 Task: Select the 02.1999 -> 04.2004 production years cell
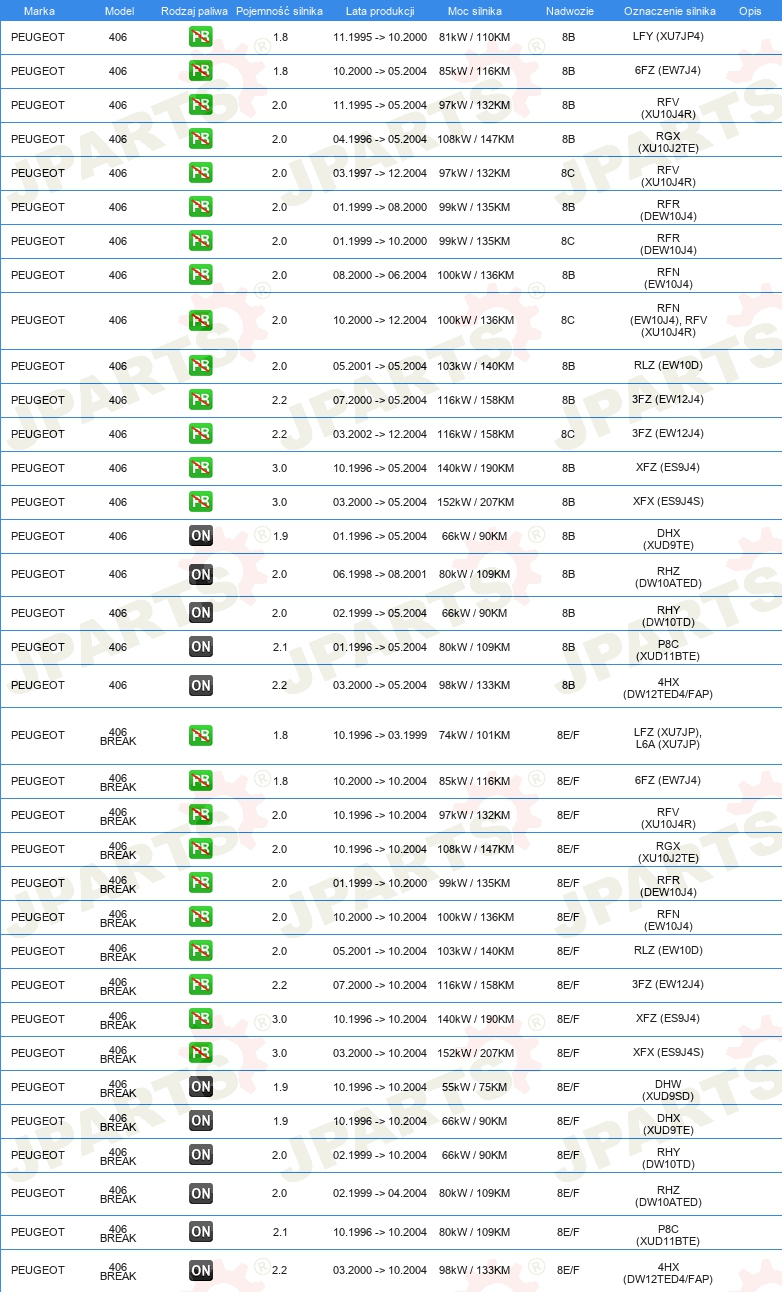[x=380, y=1193]
